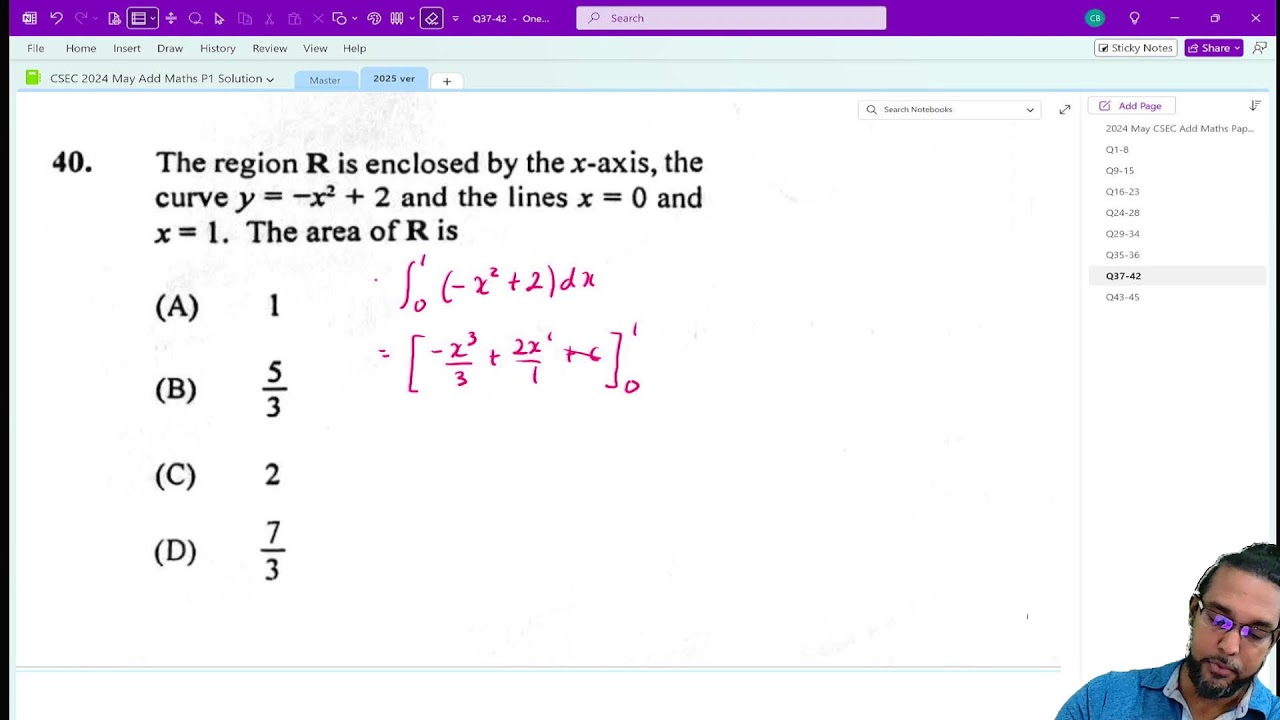The image size is (1280, 720).
Task: Toggle the Eraser tool
Action: (432, 18)
